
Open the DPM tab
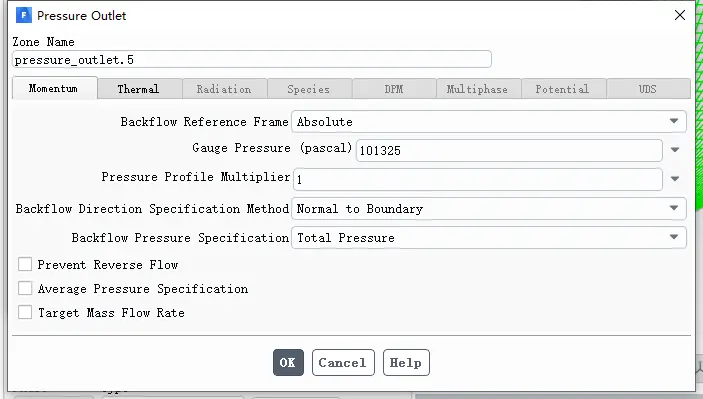click(x=394, y=89)
